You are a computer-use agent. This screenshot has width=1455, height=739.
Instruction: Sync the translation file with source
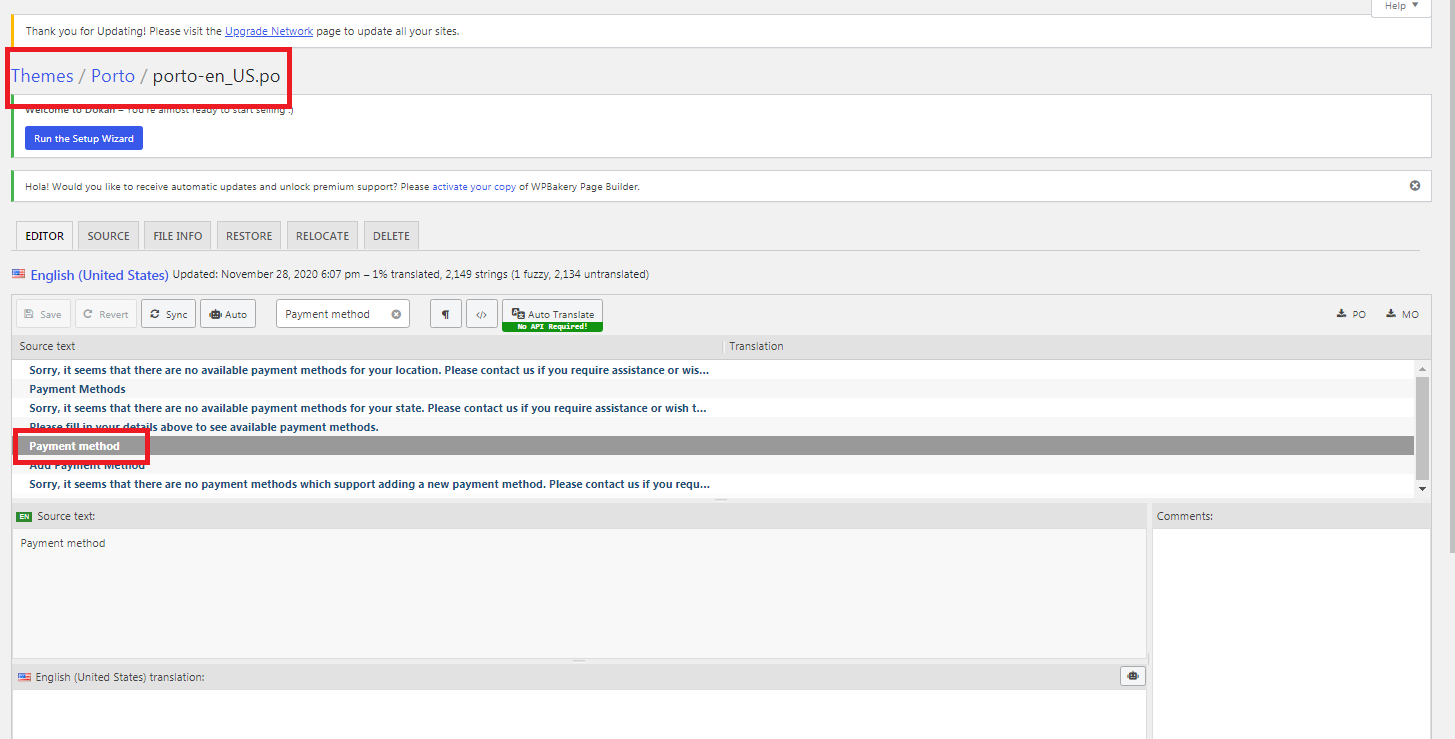[168, 314]
